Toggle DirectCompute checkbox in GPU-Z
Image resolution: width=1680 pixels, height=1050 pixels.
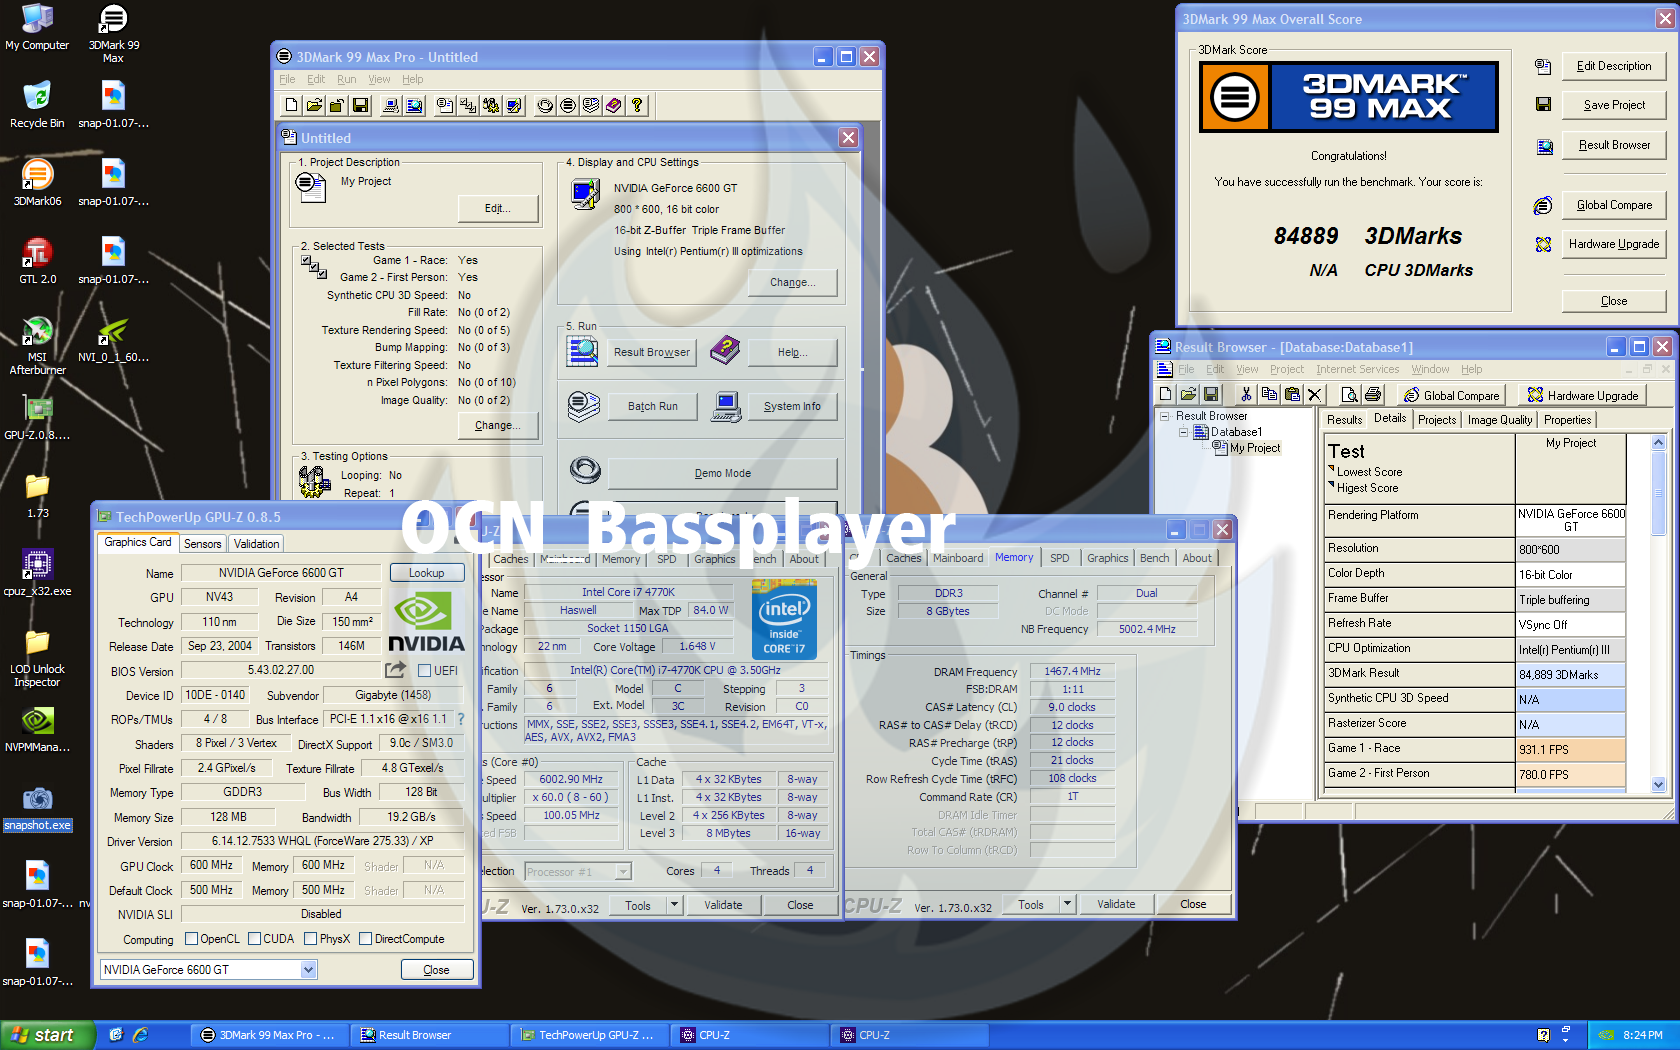click(365, 939)
